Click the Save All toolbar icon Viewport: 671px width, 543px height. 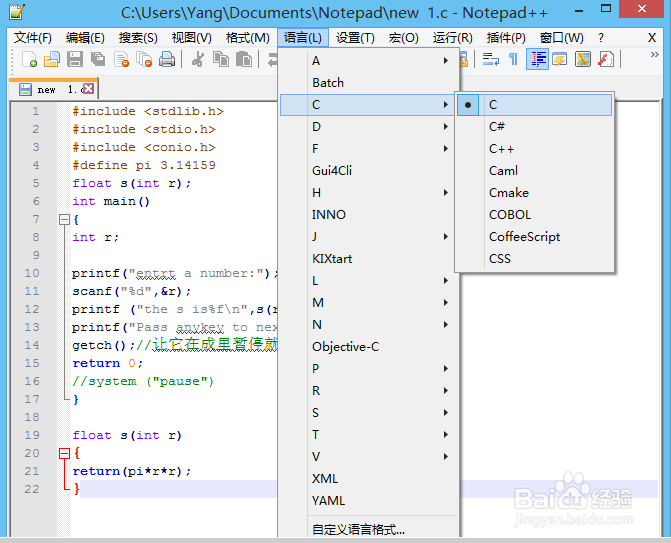98,59
